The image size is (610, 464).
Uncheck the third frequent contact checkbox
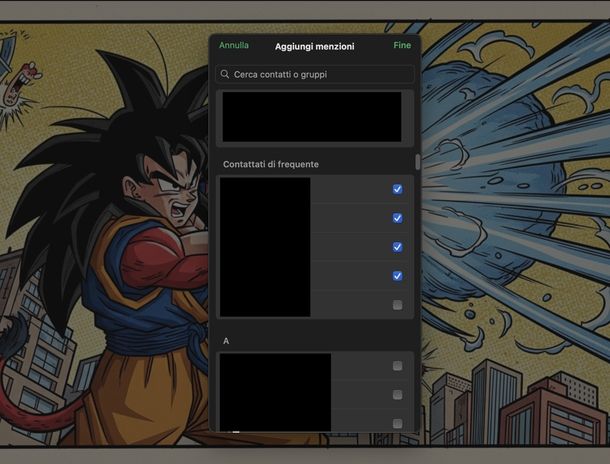point(397,247)
